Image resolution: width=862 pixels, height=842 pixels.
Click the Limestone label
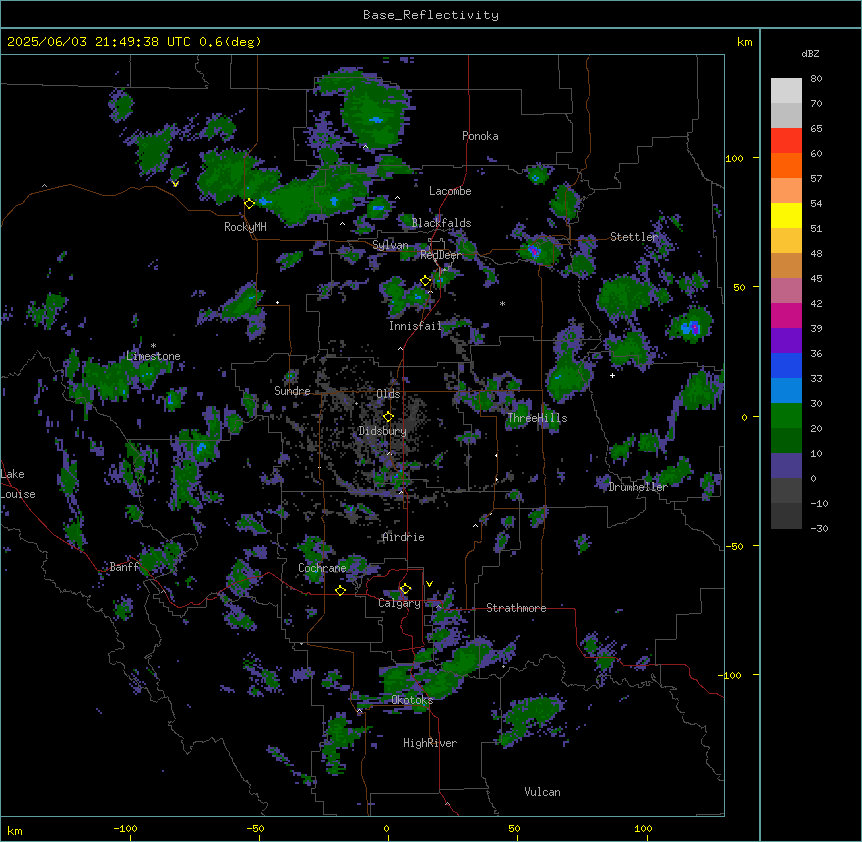pyautogui.click(x=153, y=356)
